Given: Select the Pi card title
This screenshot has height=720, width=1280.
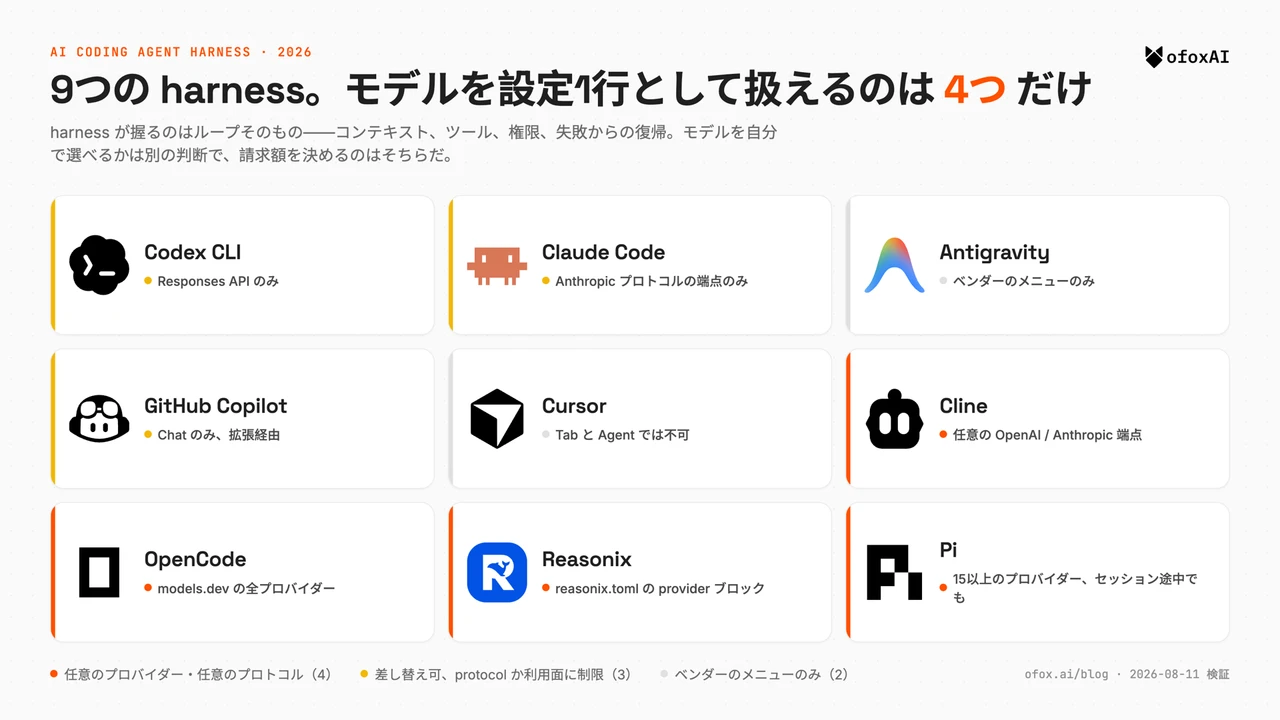Looking at the screenshot, I should coord(949,549).
